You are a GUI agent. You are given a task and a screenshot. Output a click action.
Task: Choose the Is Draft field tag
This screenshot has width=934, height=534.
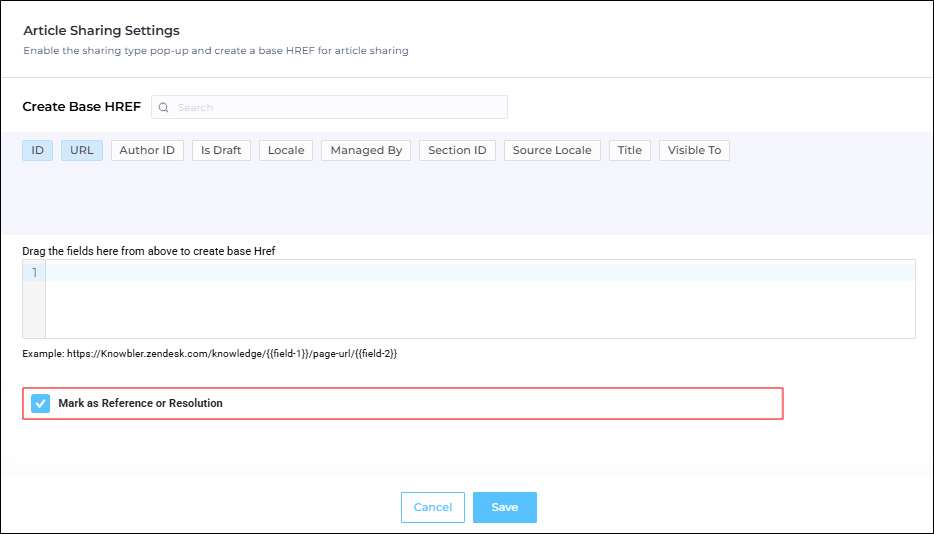tap(221, 150)
